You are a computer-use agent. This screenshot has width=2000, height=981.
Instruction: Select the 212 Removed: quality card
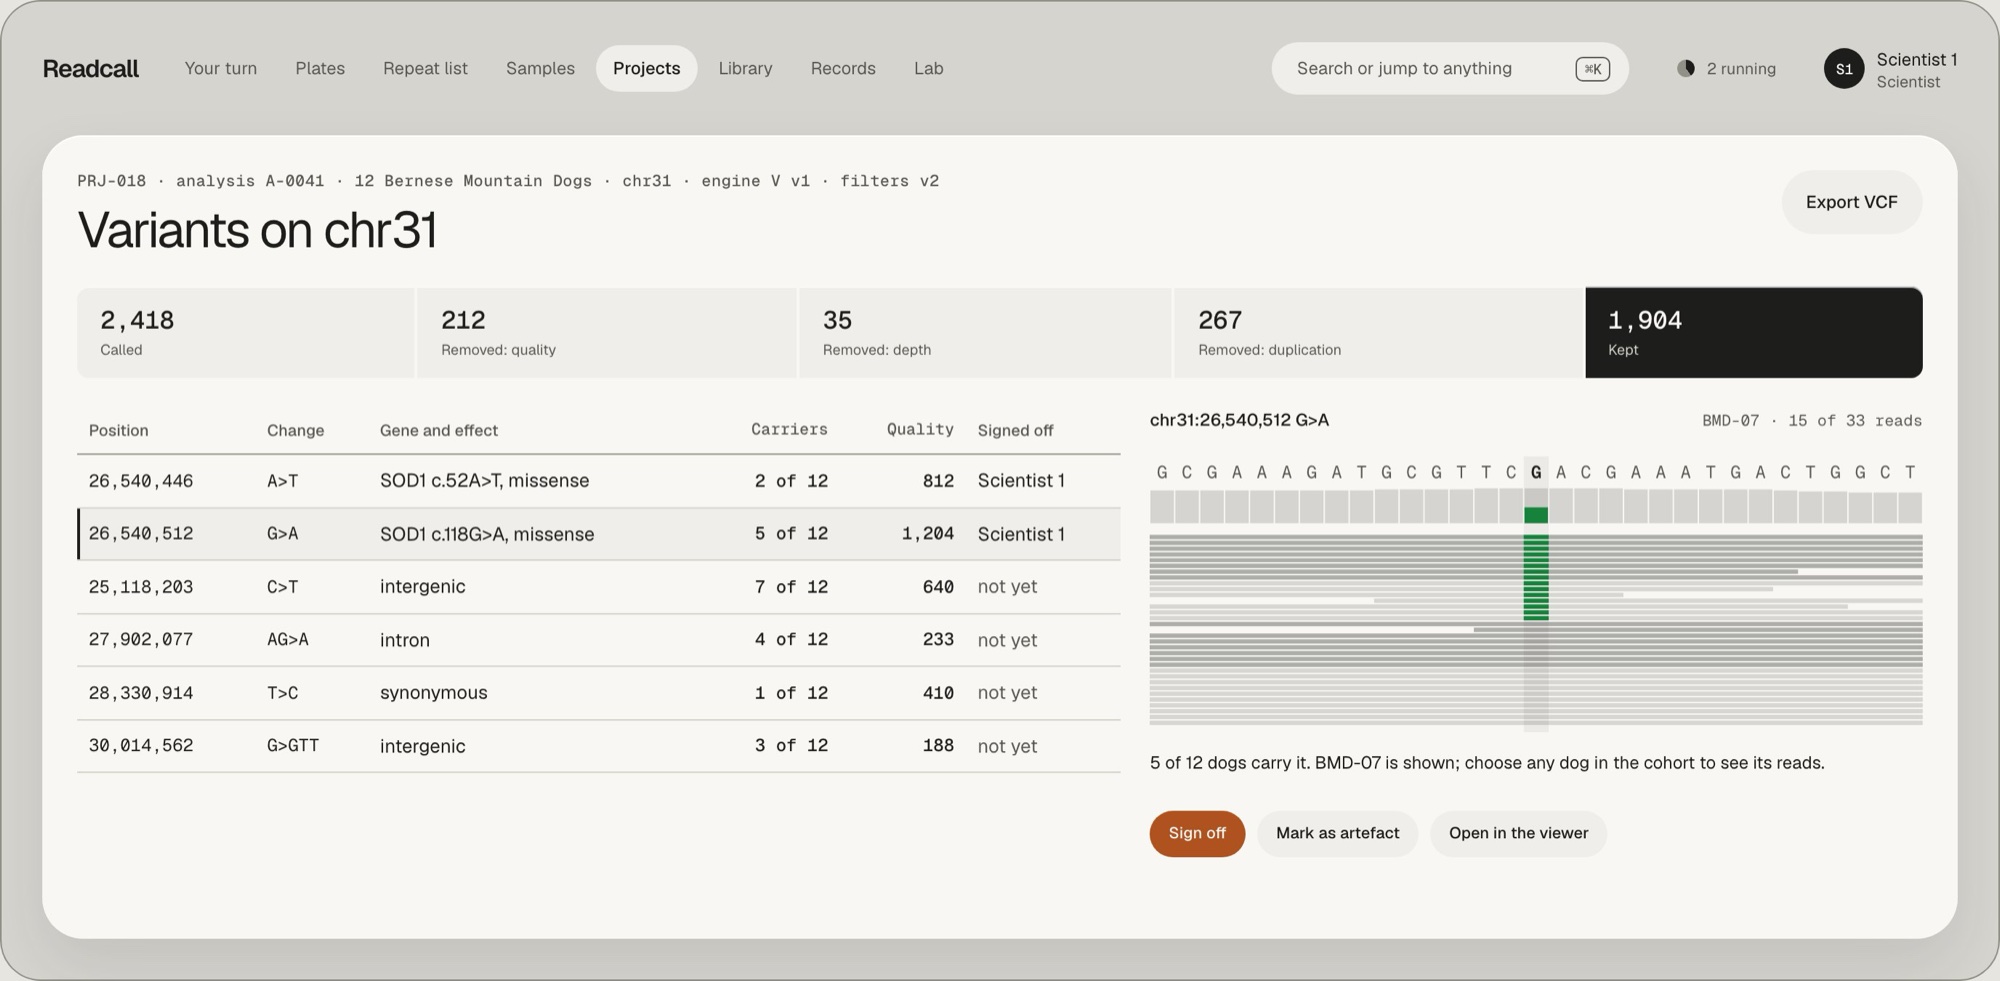pos(607,333)
